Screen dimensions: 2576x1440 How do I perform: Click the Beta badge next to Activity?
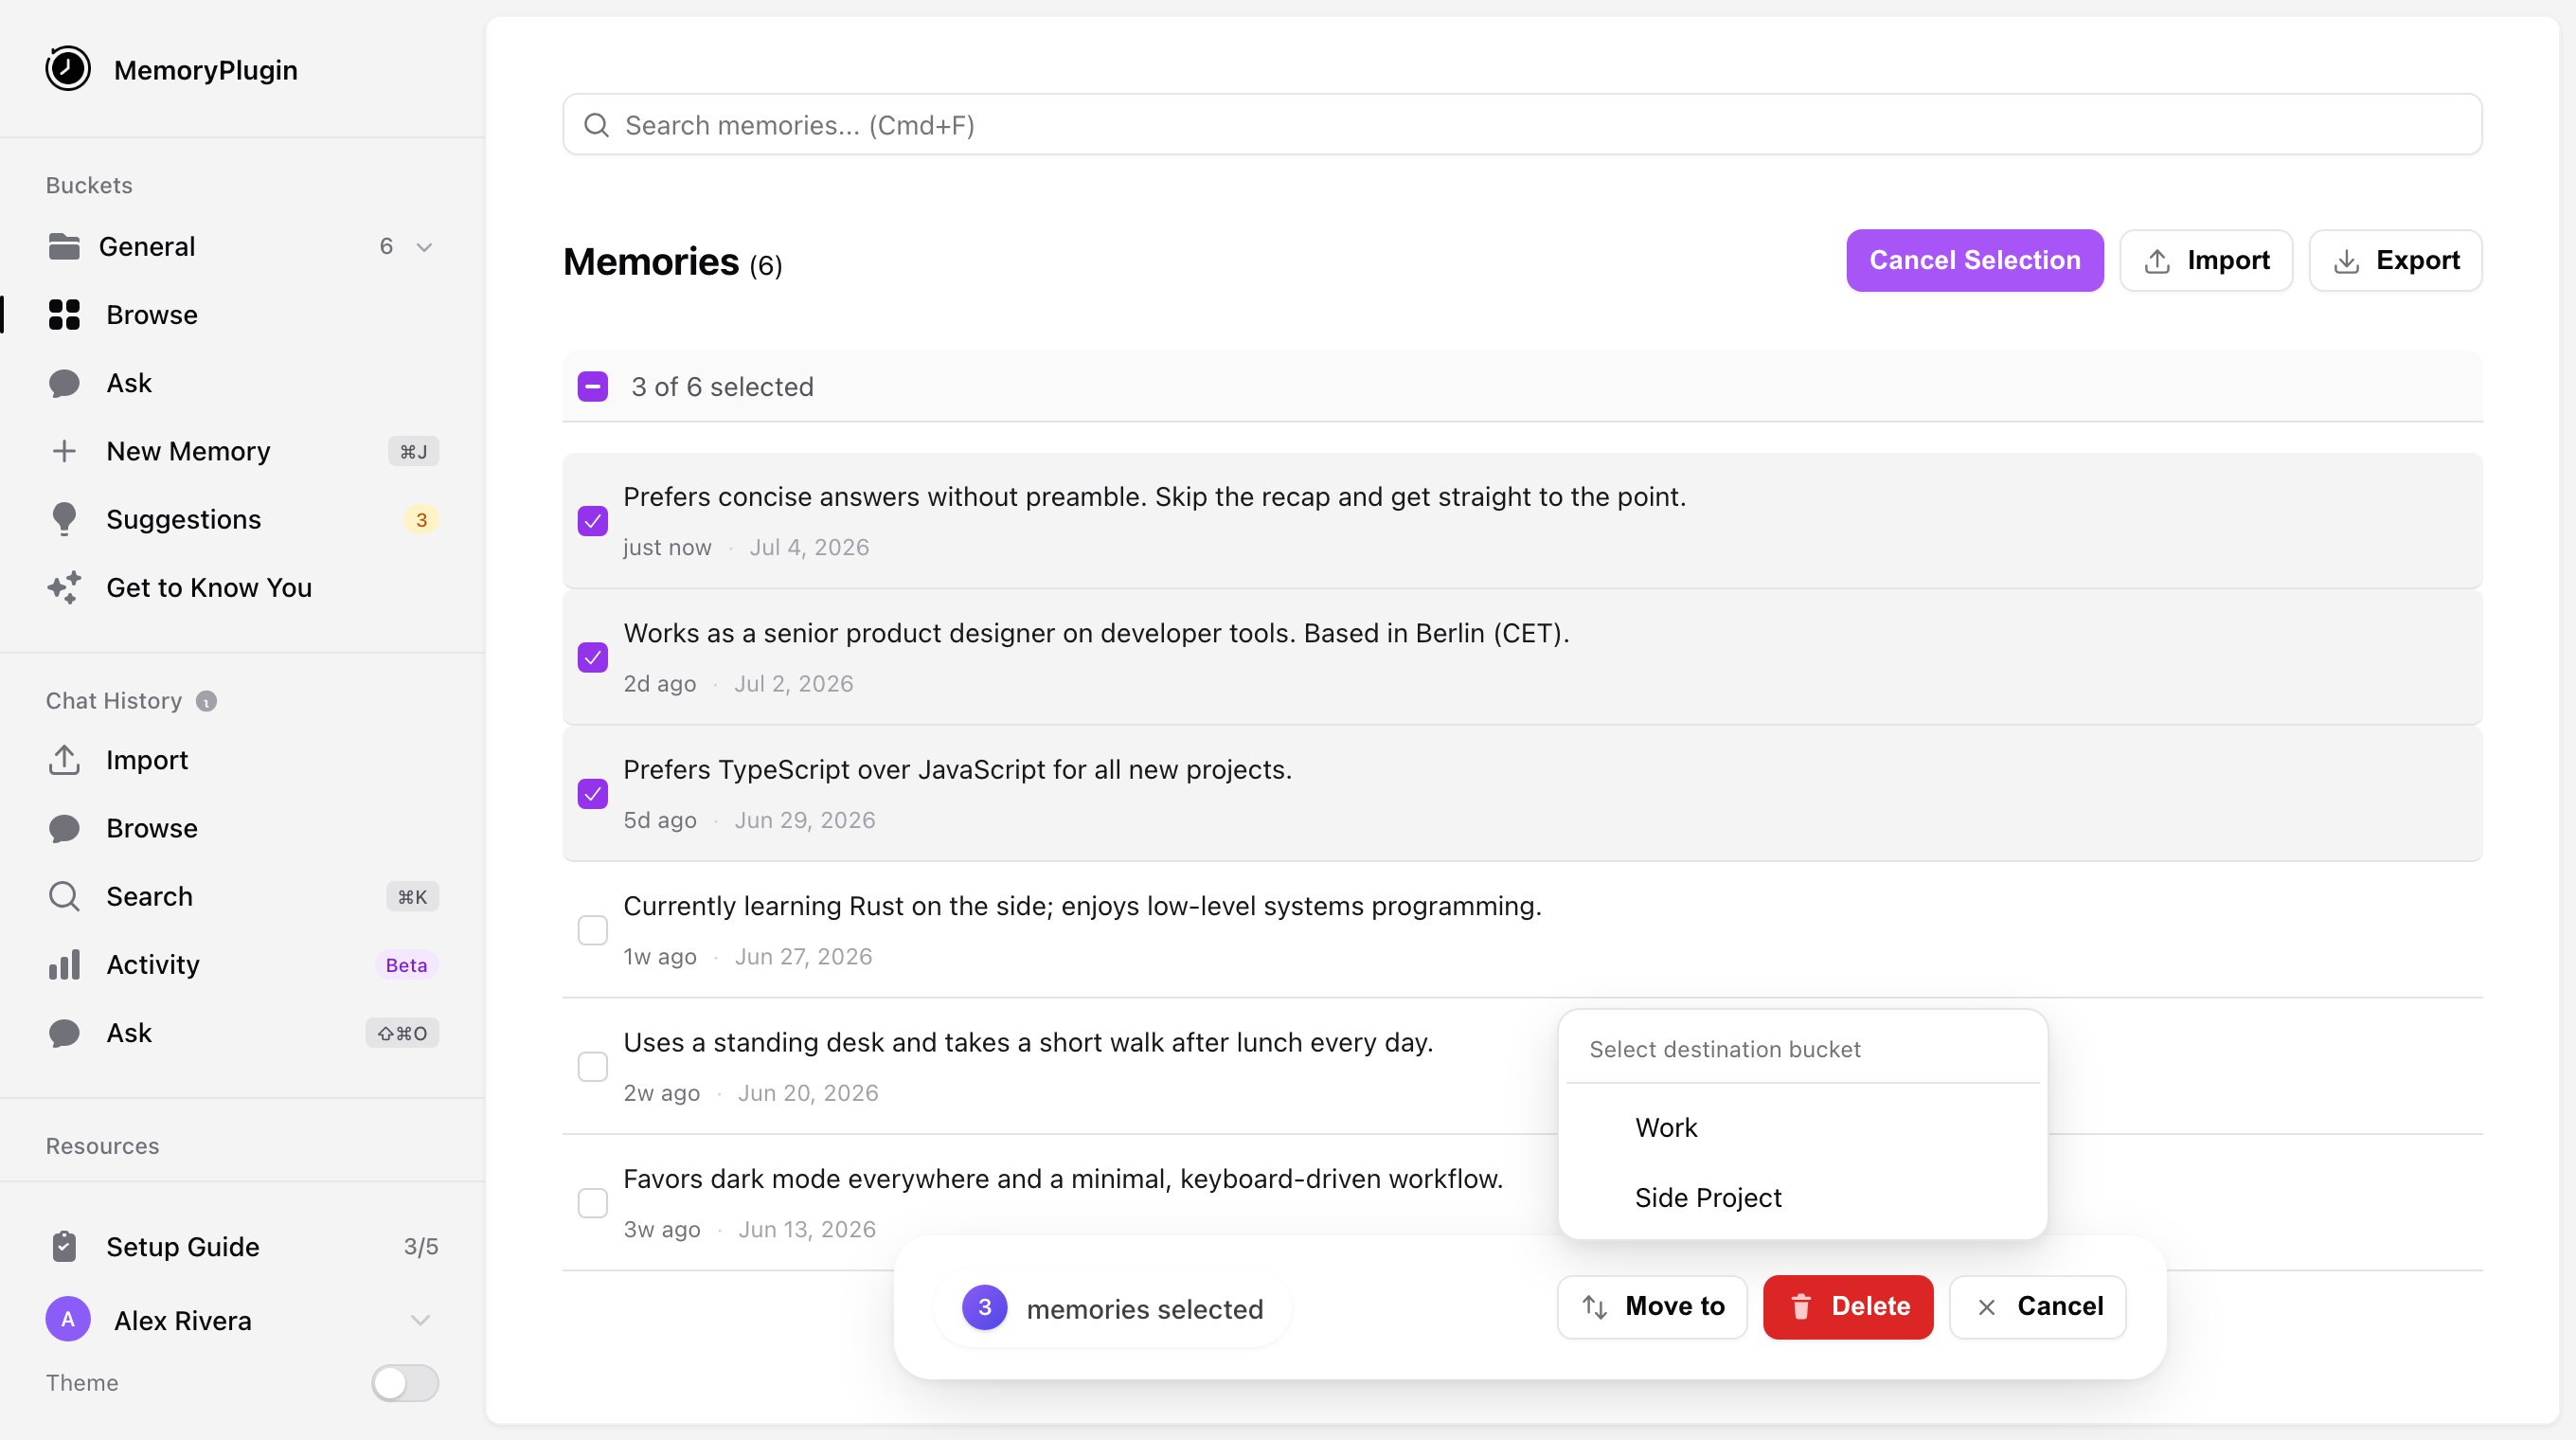406,965
